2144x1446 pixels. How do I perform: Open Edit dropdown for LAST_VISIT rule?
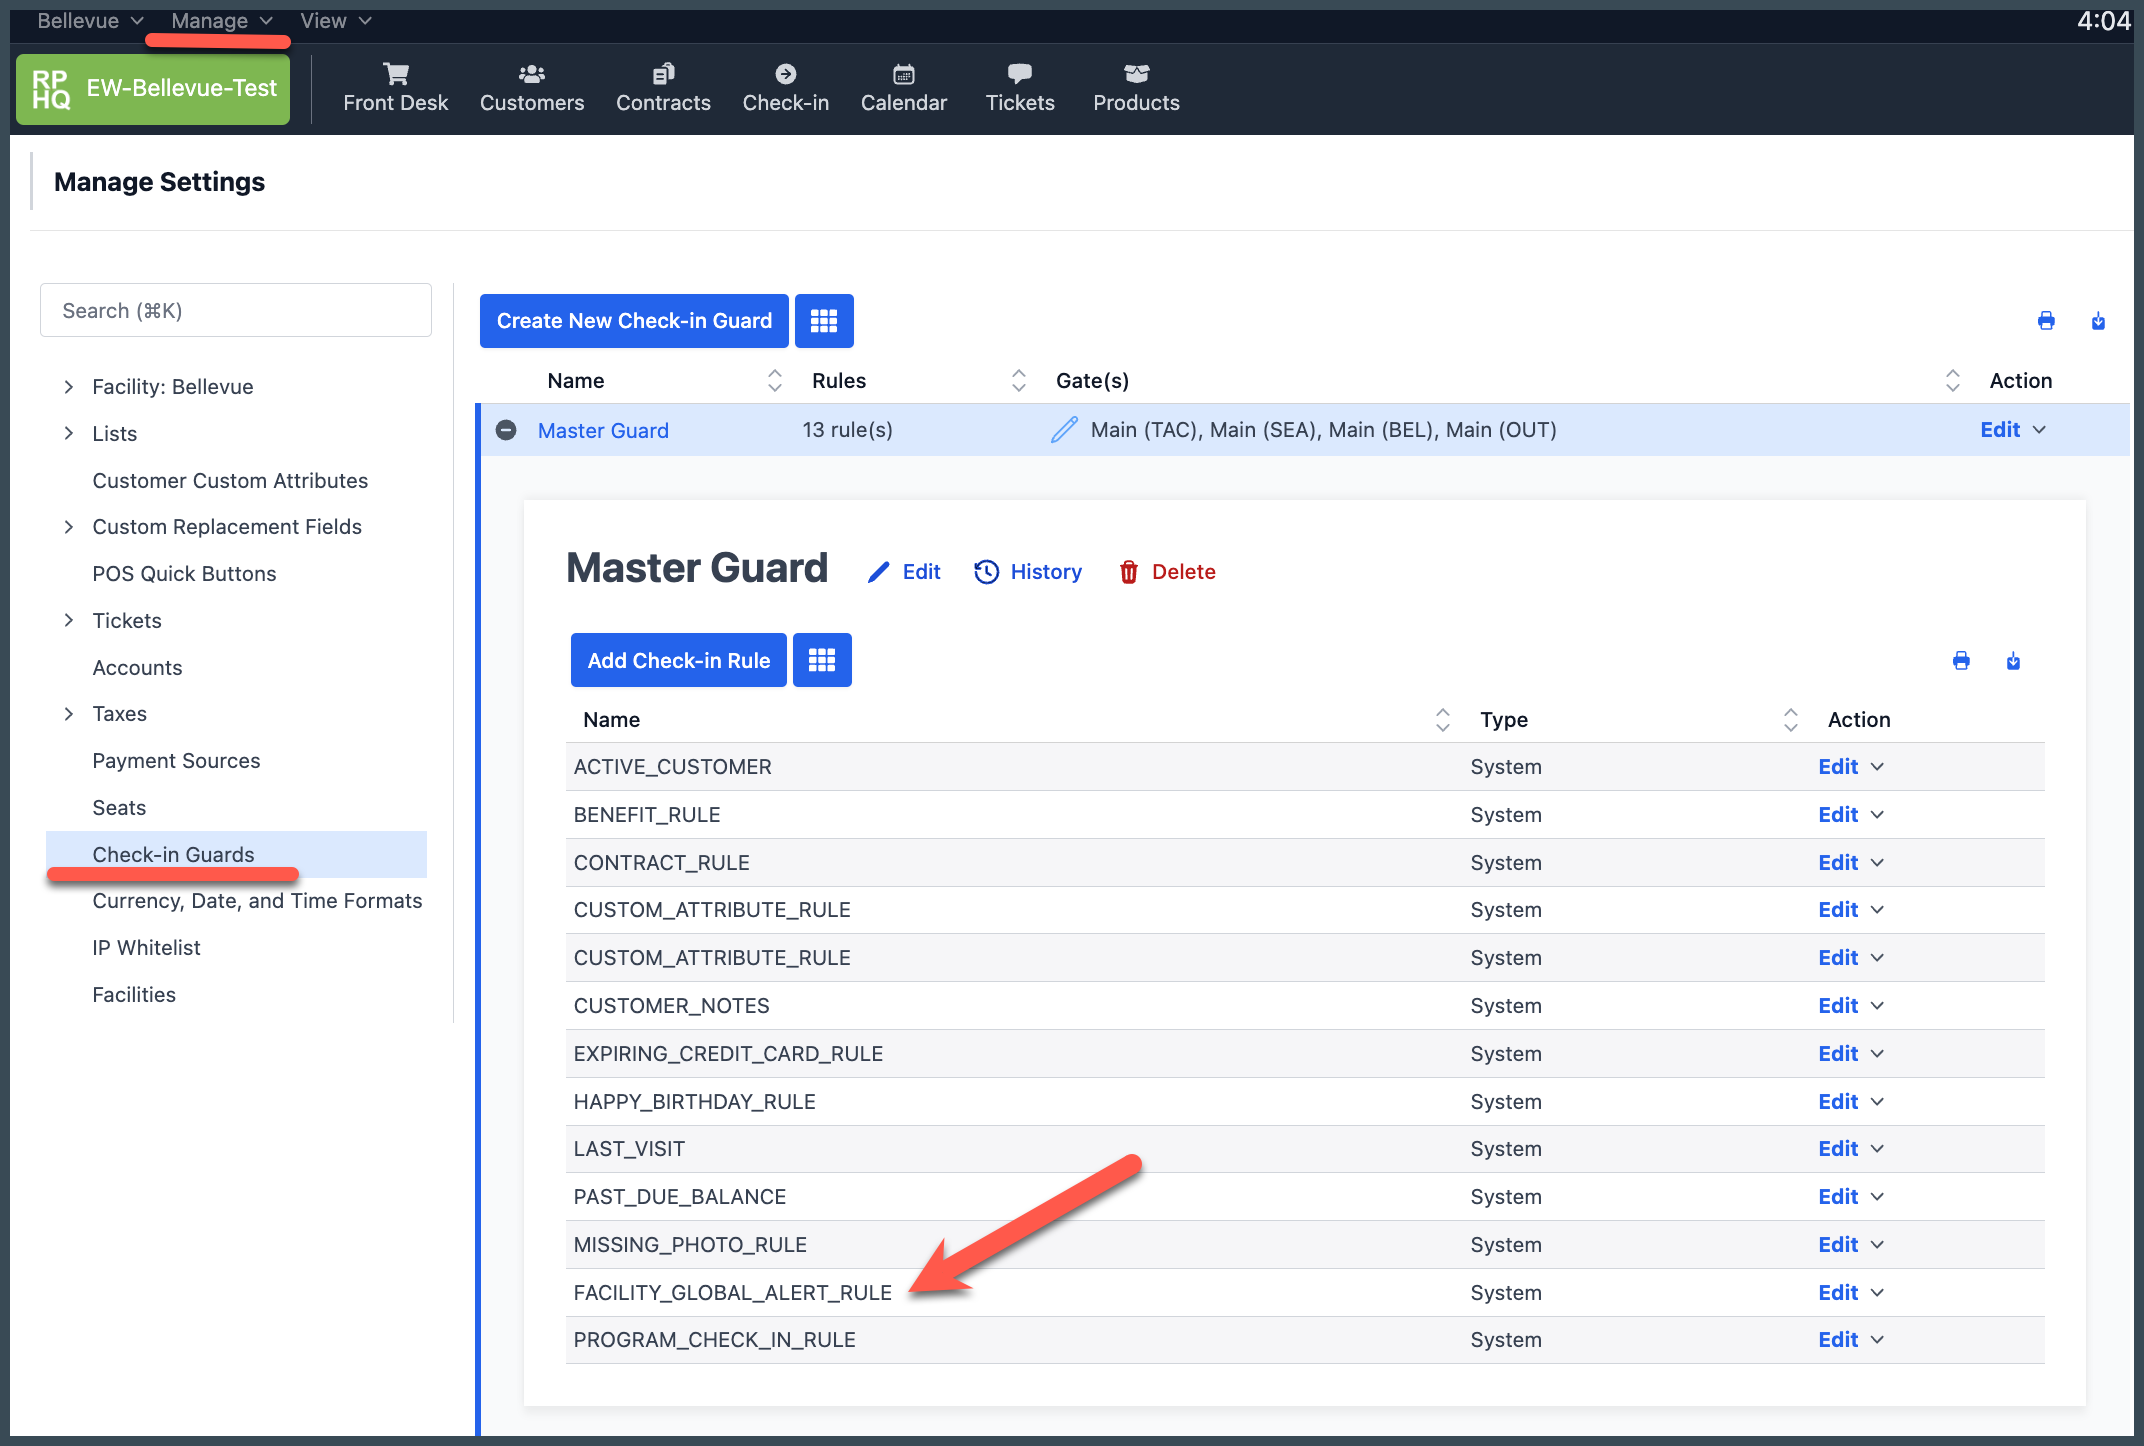pyautogui.click(x=1851, y=1149)
